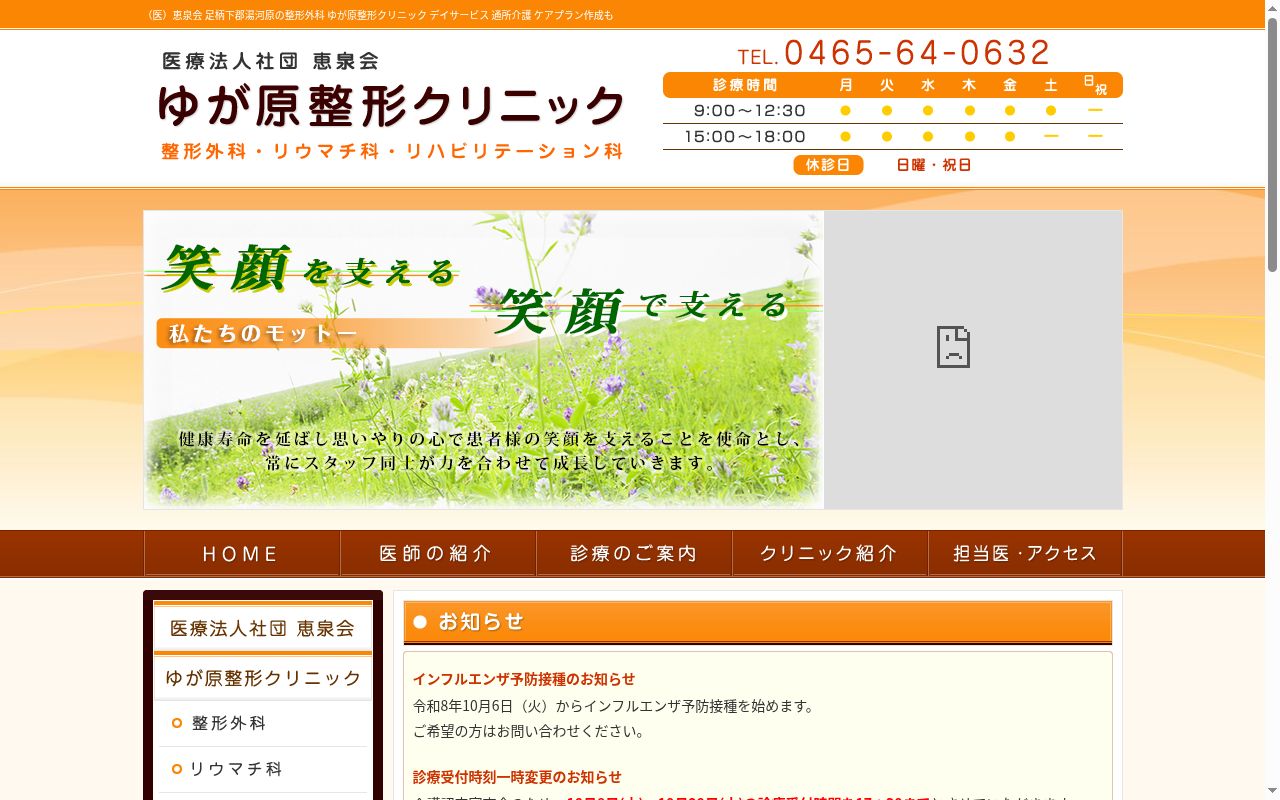Click the scrollbar down arrow

point(1272,792)
